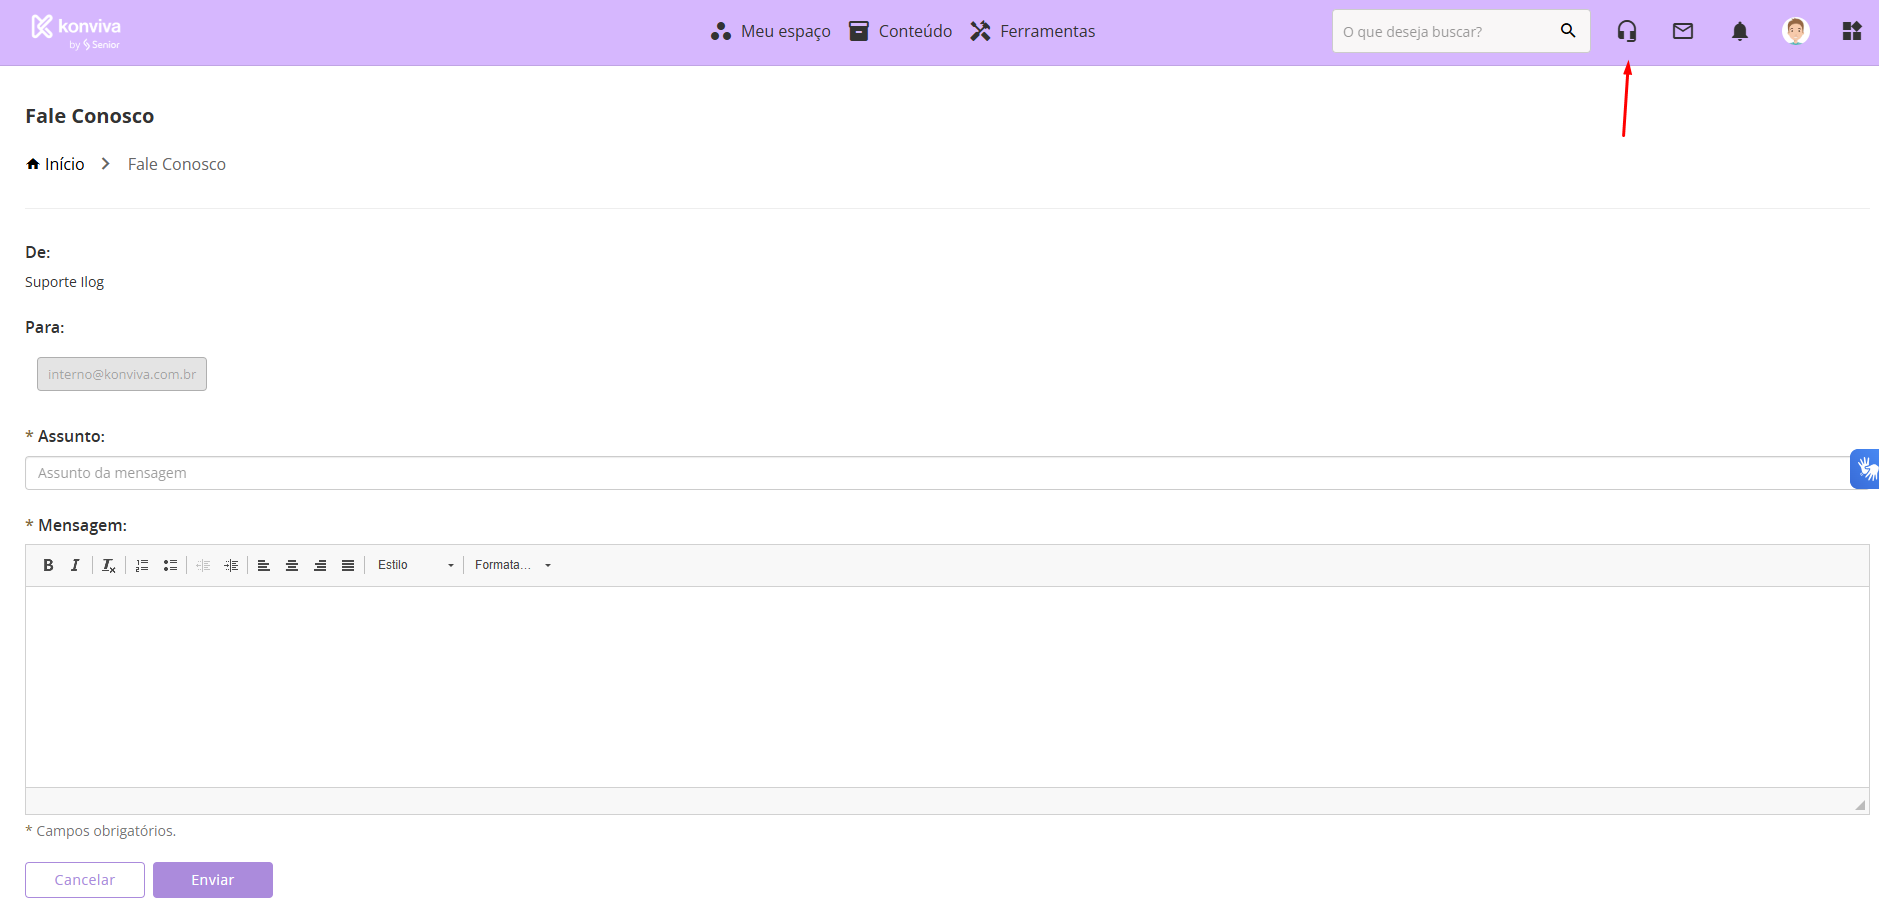Select center text alignment
This screenshot has height=921, width=1879.
[292, 566]
